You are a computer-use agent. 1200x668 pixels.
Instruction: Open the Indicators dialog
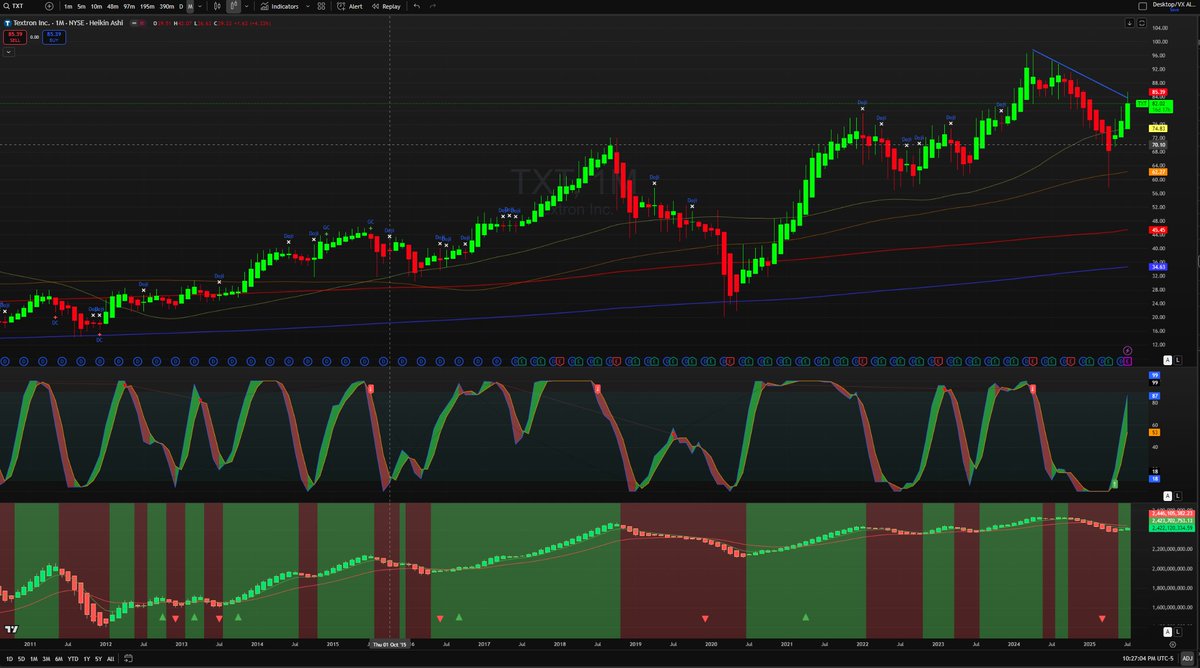(x=279, y=6)
